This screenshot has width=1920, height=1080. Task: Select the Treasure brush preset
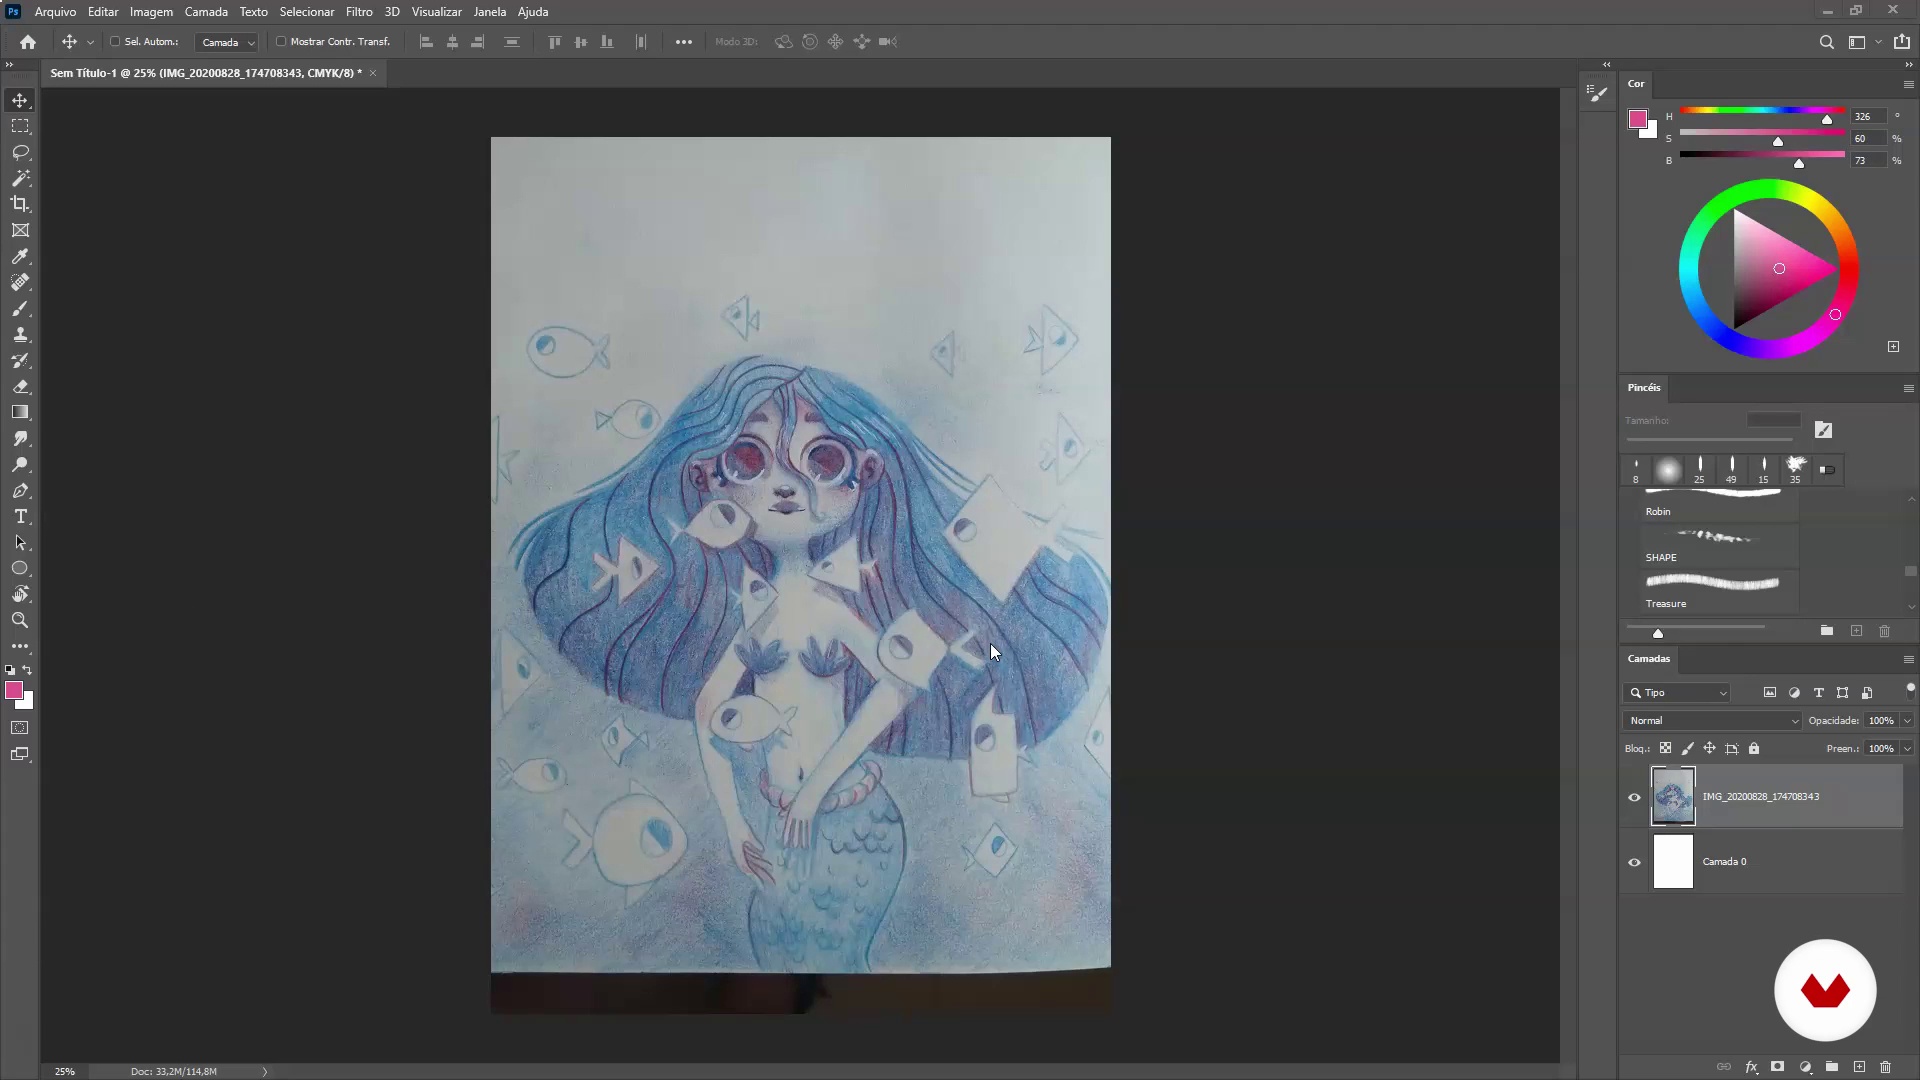tap(1712, 590)
